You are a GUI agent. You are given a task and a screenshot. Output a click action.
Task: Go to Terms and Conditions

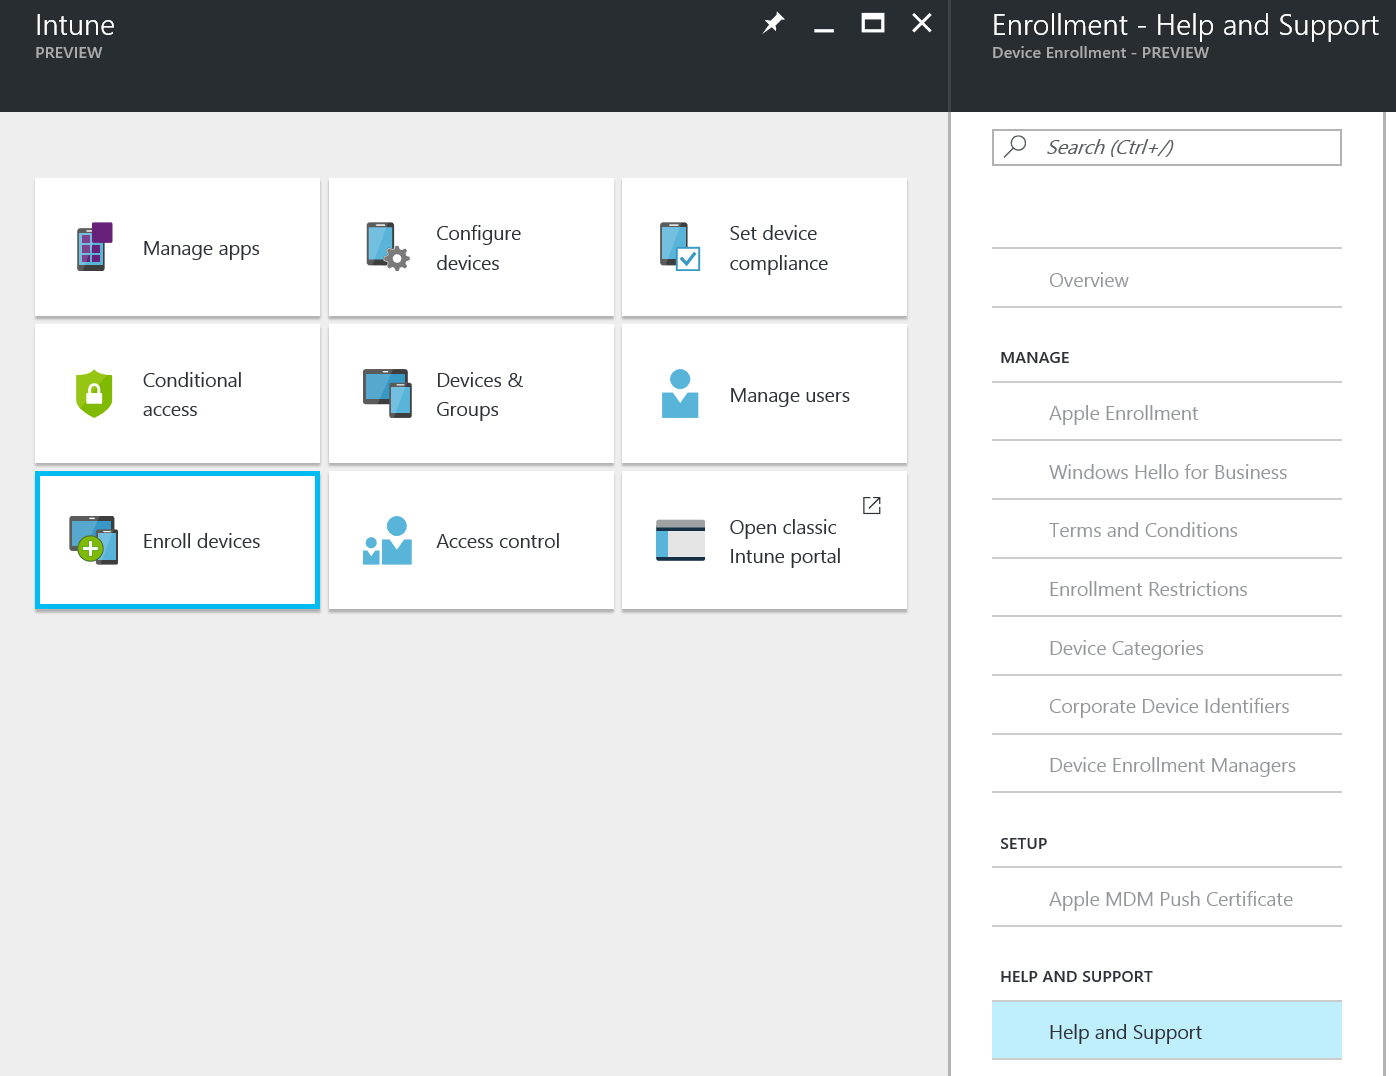click(1143, 530)
